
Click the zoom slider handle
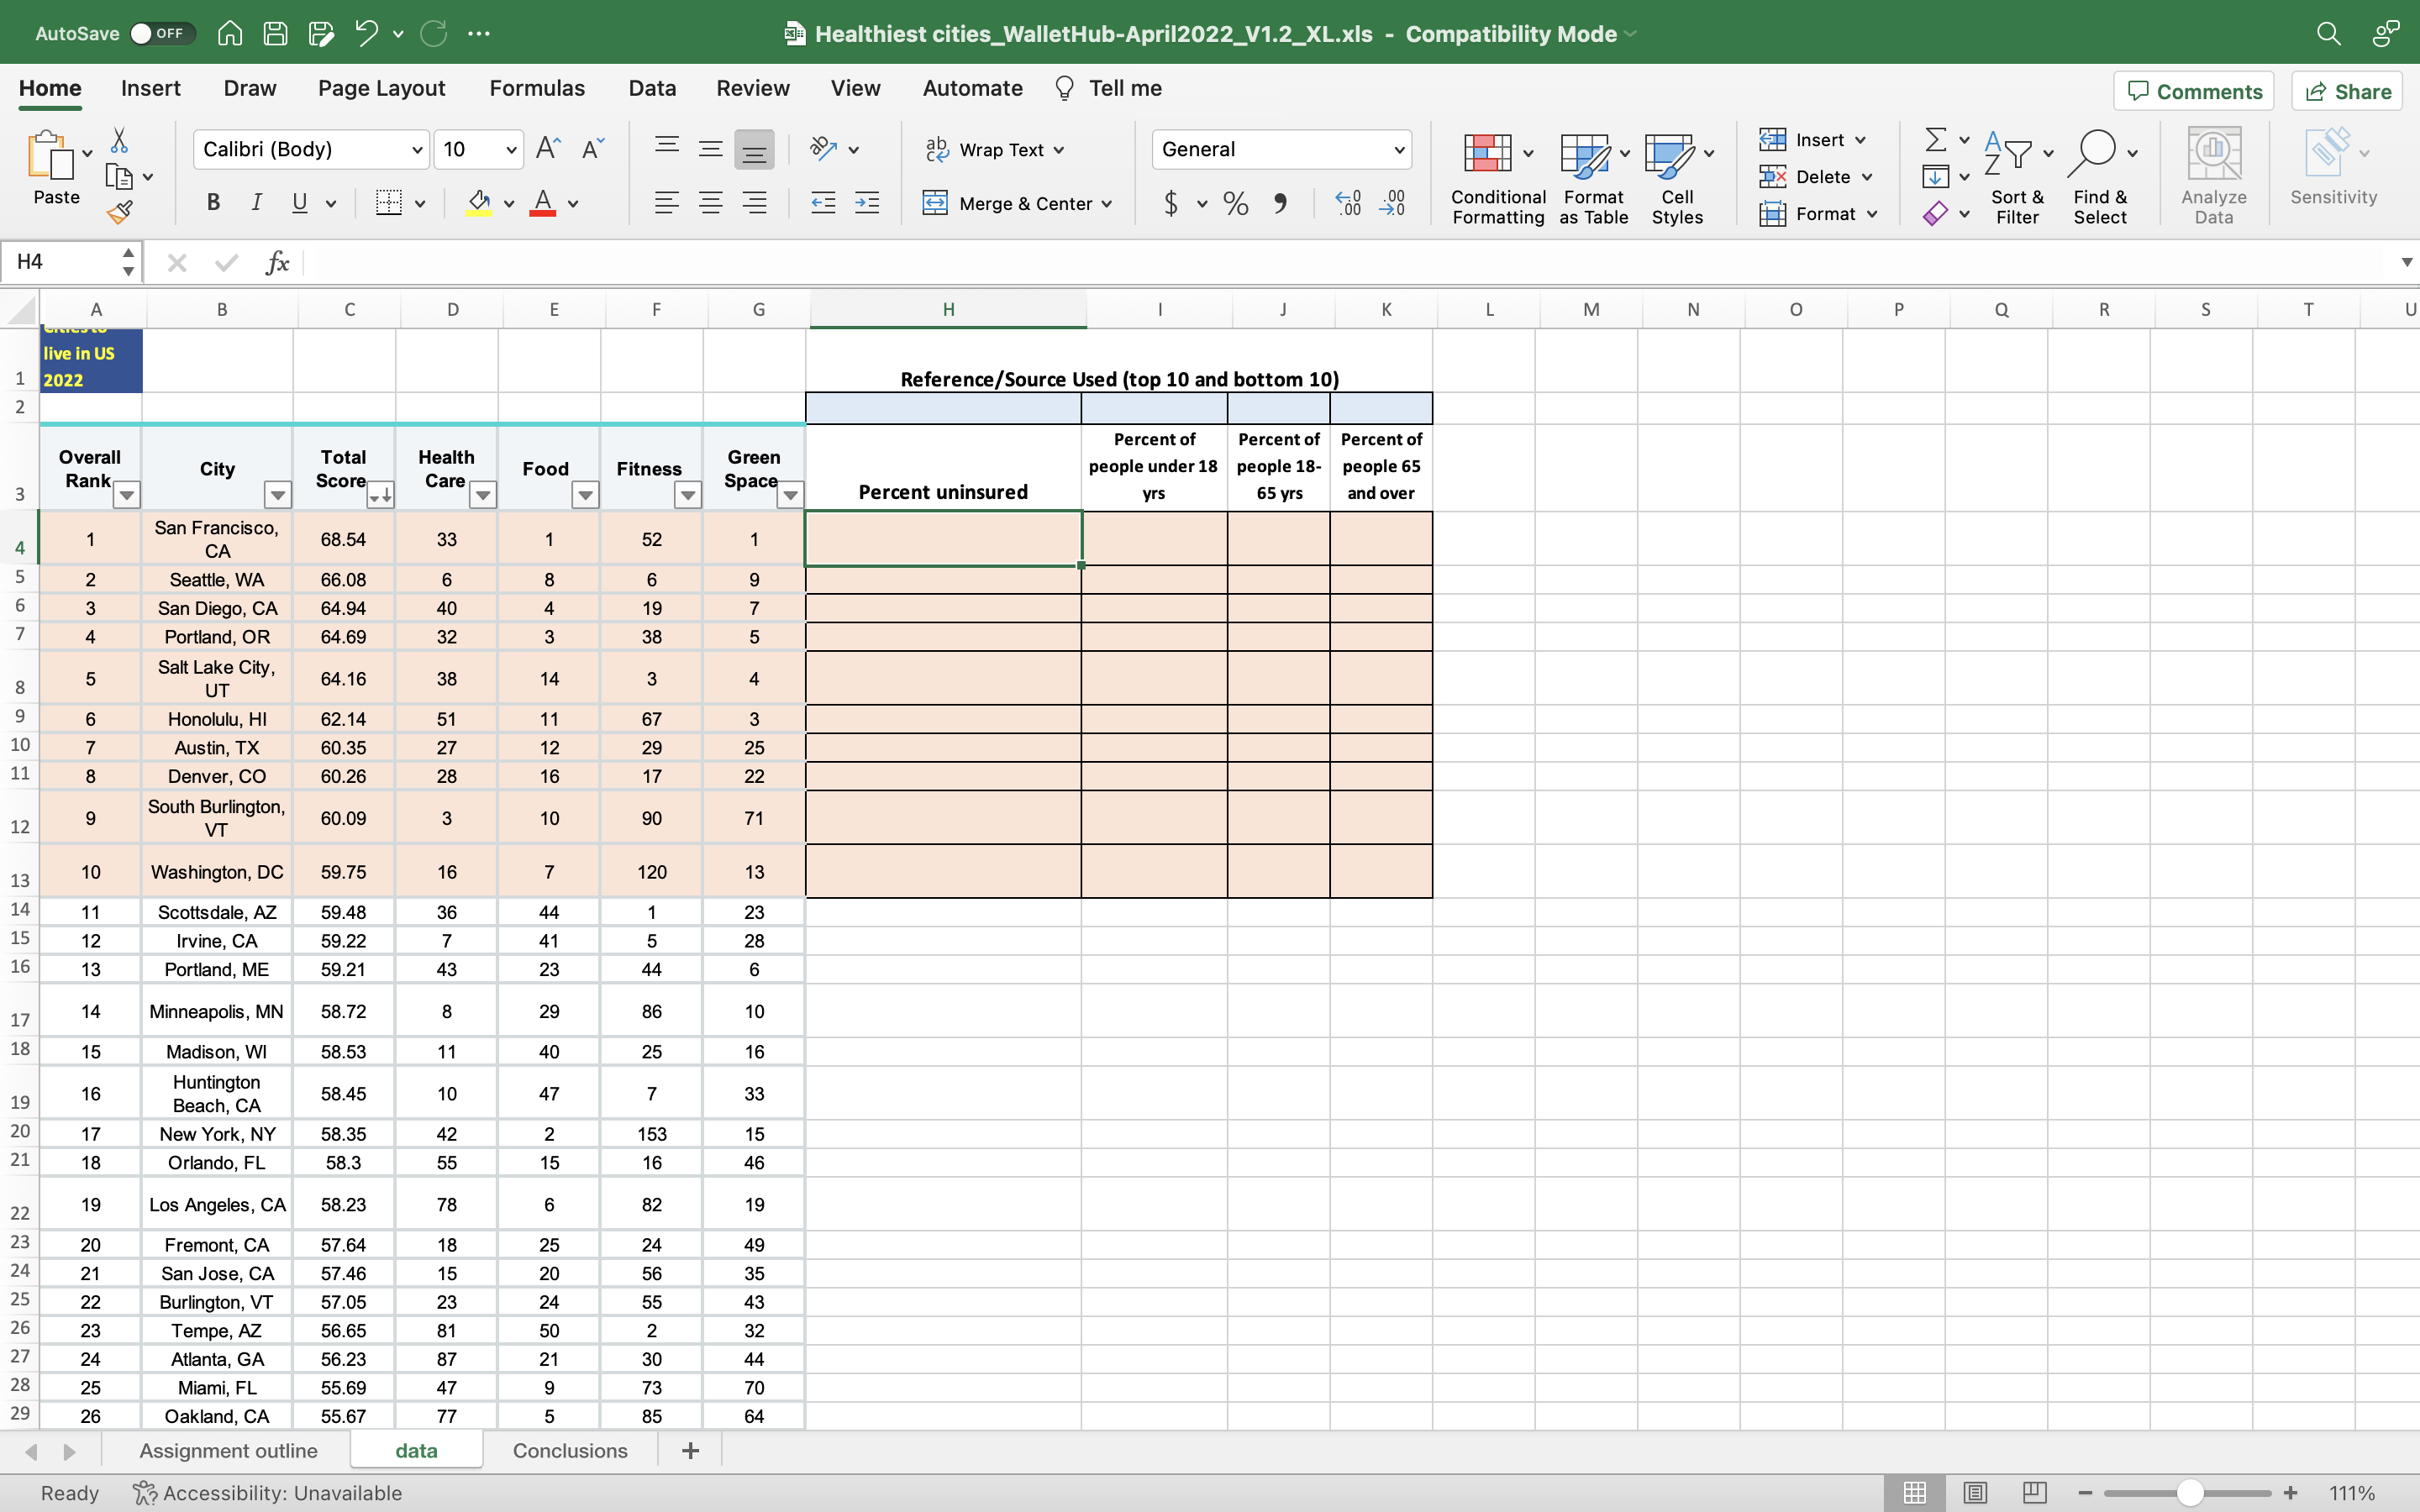[2190, 1492]
